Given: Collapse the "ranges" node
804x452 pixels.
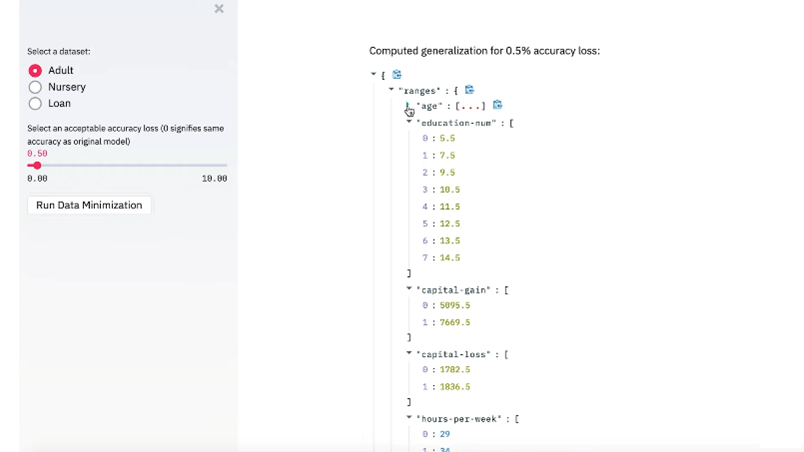Looking at the screenshot, I should point(391,89).
